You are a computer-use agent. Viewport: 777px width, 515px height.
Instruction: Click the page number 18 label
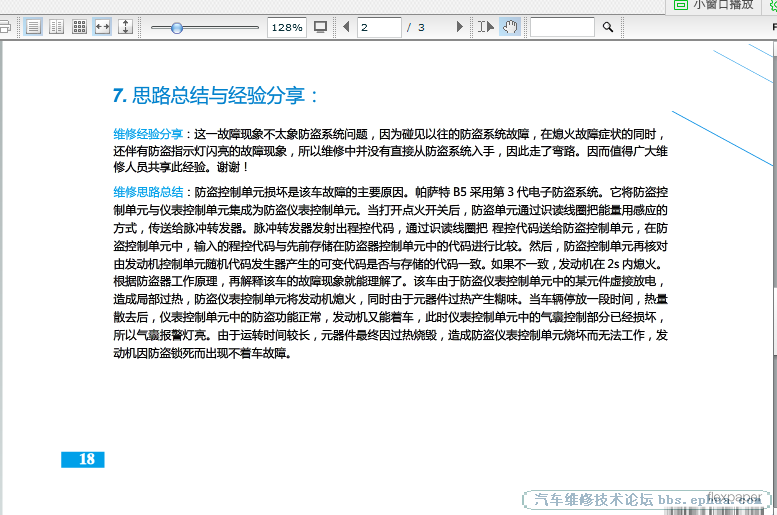[x=83, y=459]
